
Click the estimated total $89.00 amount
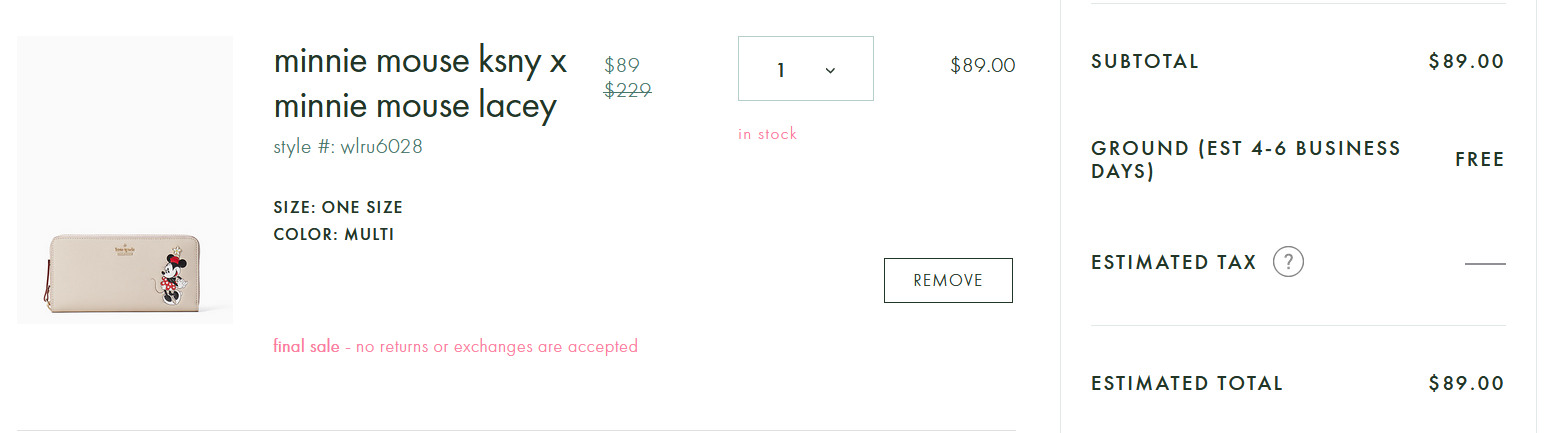tap(1466, 383)
